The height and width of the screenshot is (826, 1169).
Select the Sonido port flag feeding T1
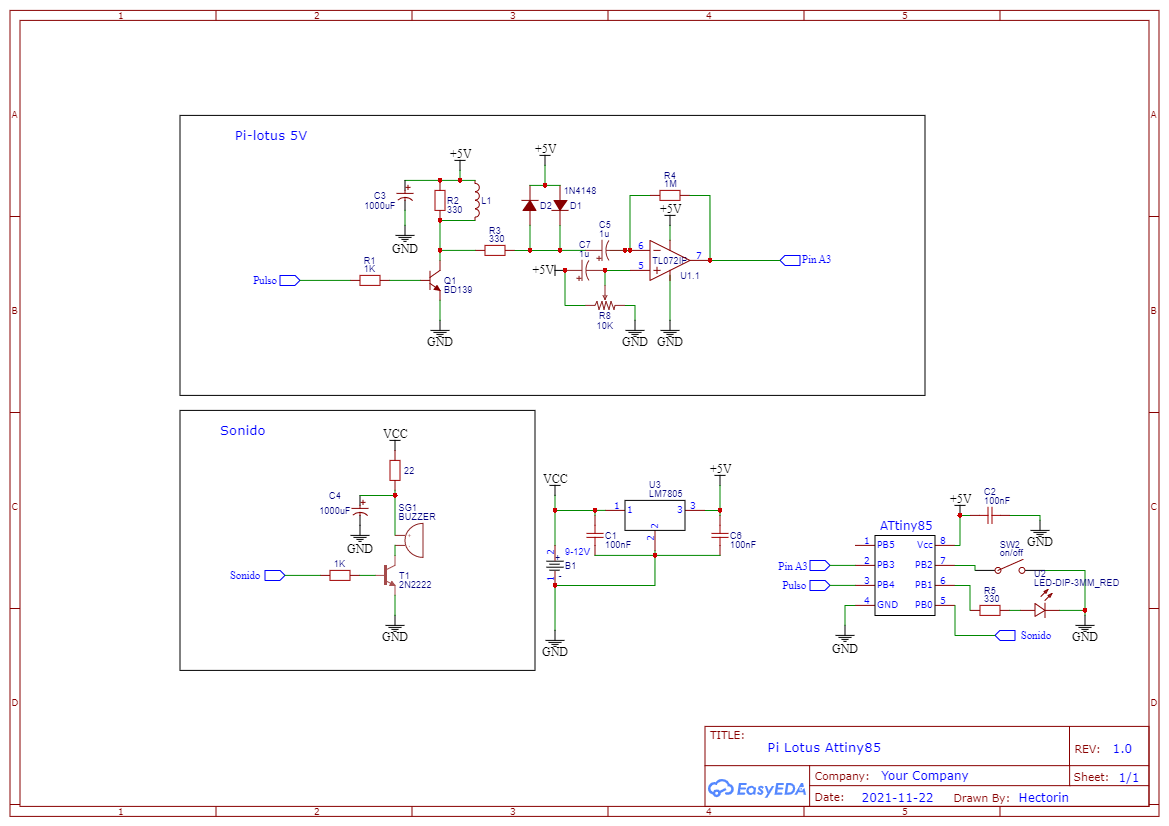click(275, 576)
